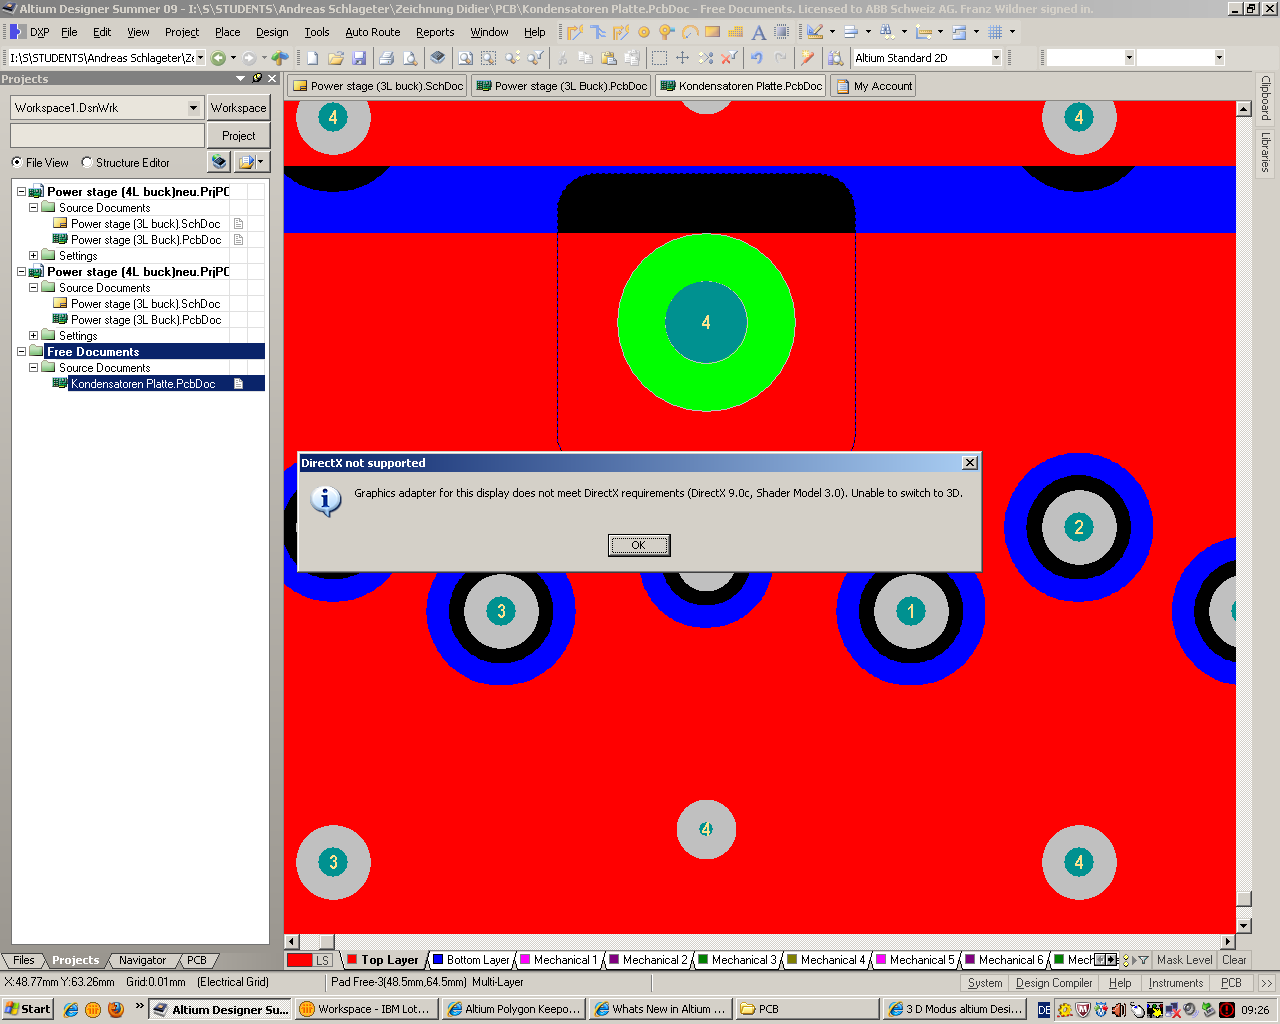Click the move selection cross-arrows icon
Screen dimensions: 1280x1024
click(x=683, y=58)
